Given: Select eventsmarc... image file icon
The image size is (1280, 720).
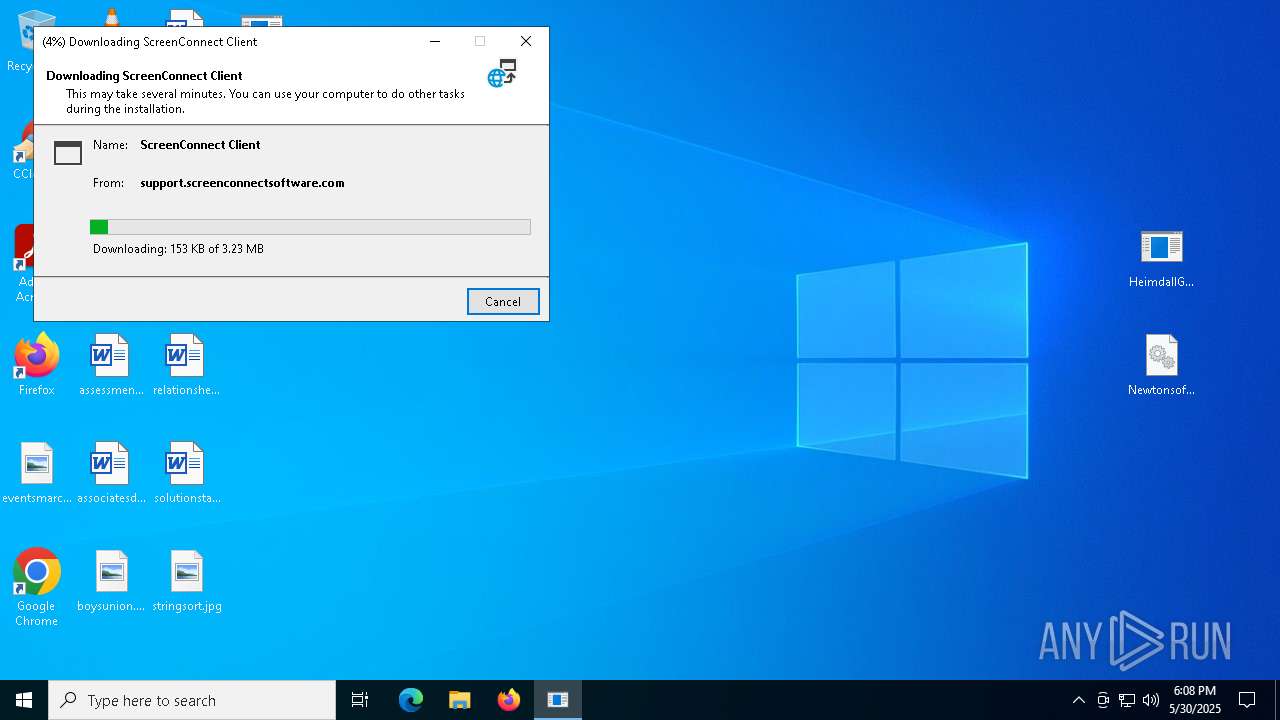Looking at the screenshot, I should pyautogui.click(x=37, y=473).
